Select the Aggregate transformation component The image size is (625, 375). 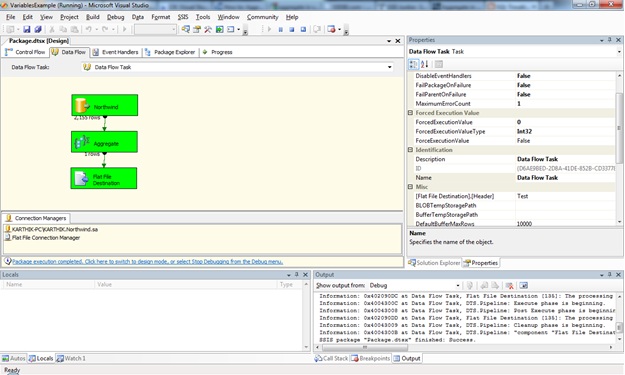(104, 142)
